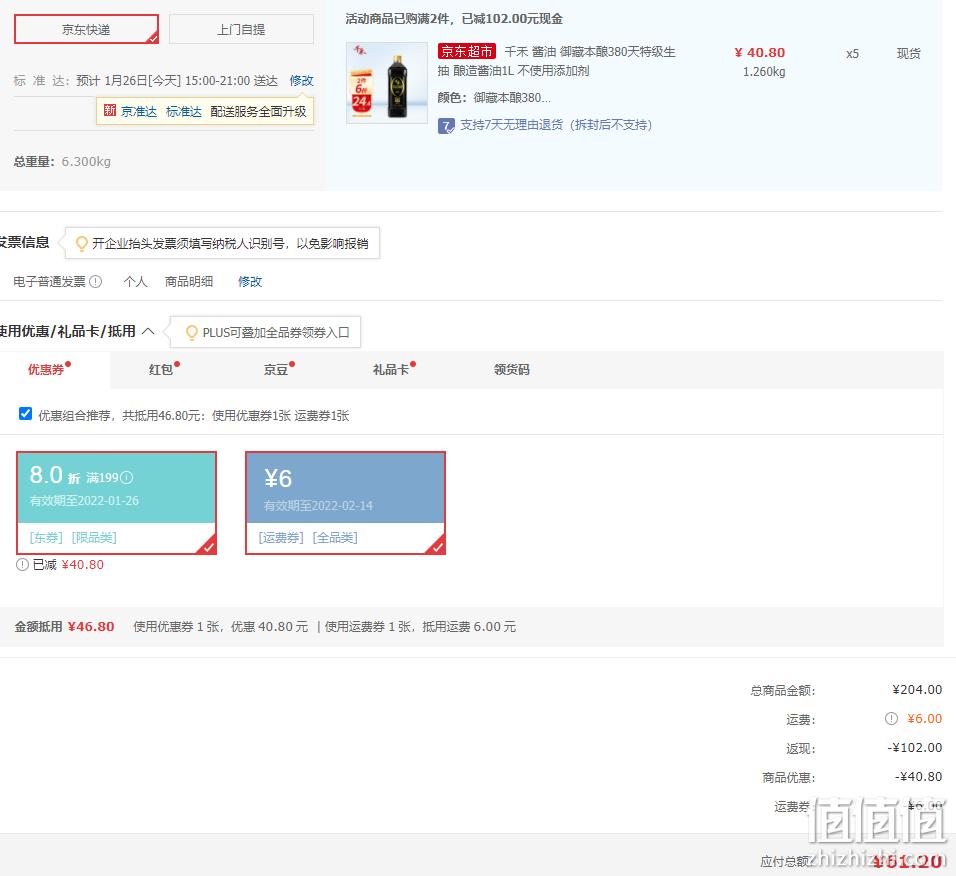This screenshot has width=956, height=876.
Task: Click the 总商品金额 ¥204.00 value
Action: (917, 689)
